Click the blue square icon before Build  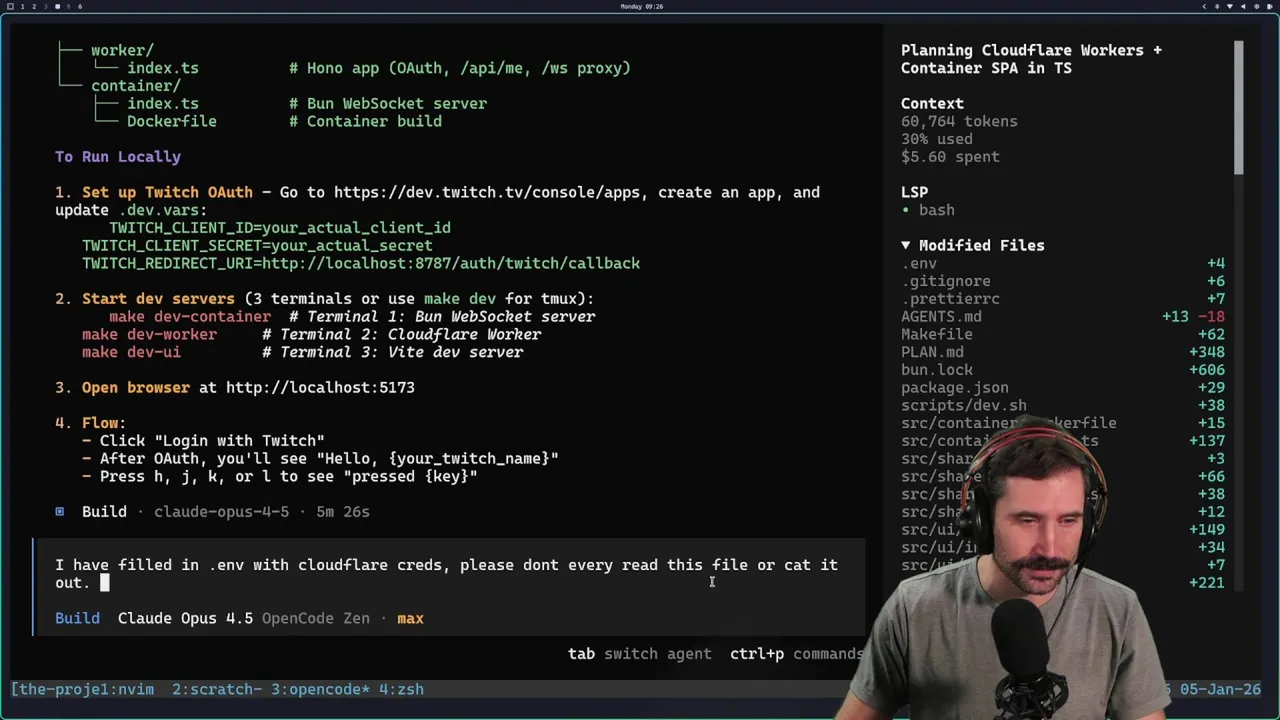coord(59,511)
